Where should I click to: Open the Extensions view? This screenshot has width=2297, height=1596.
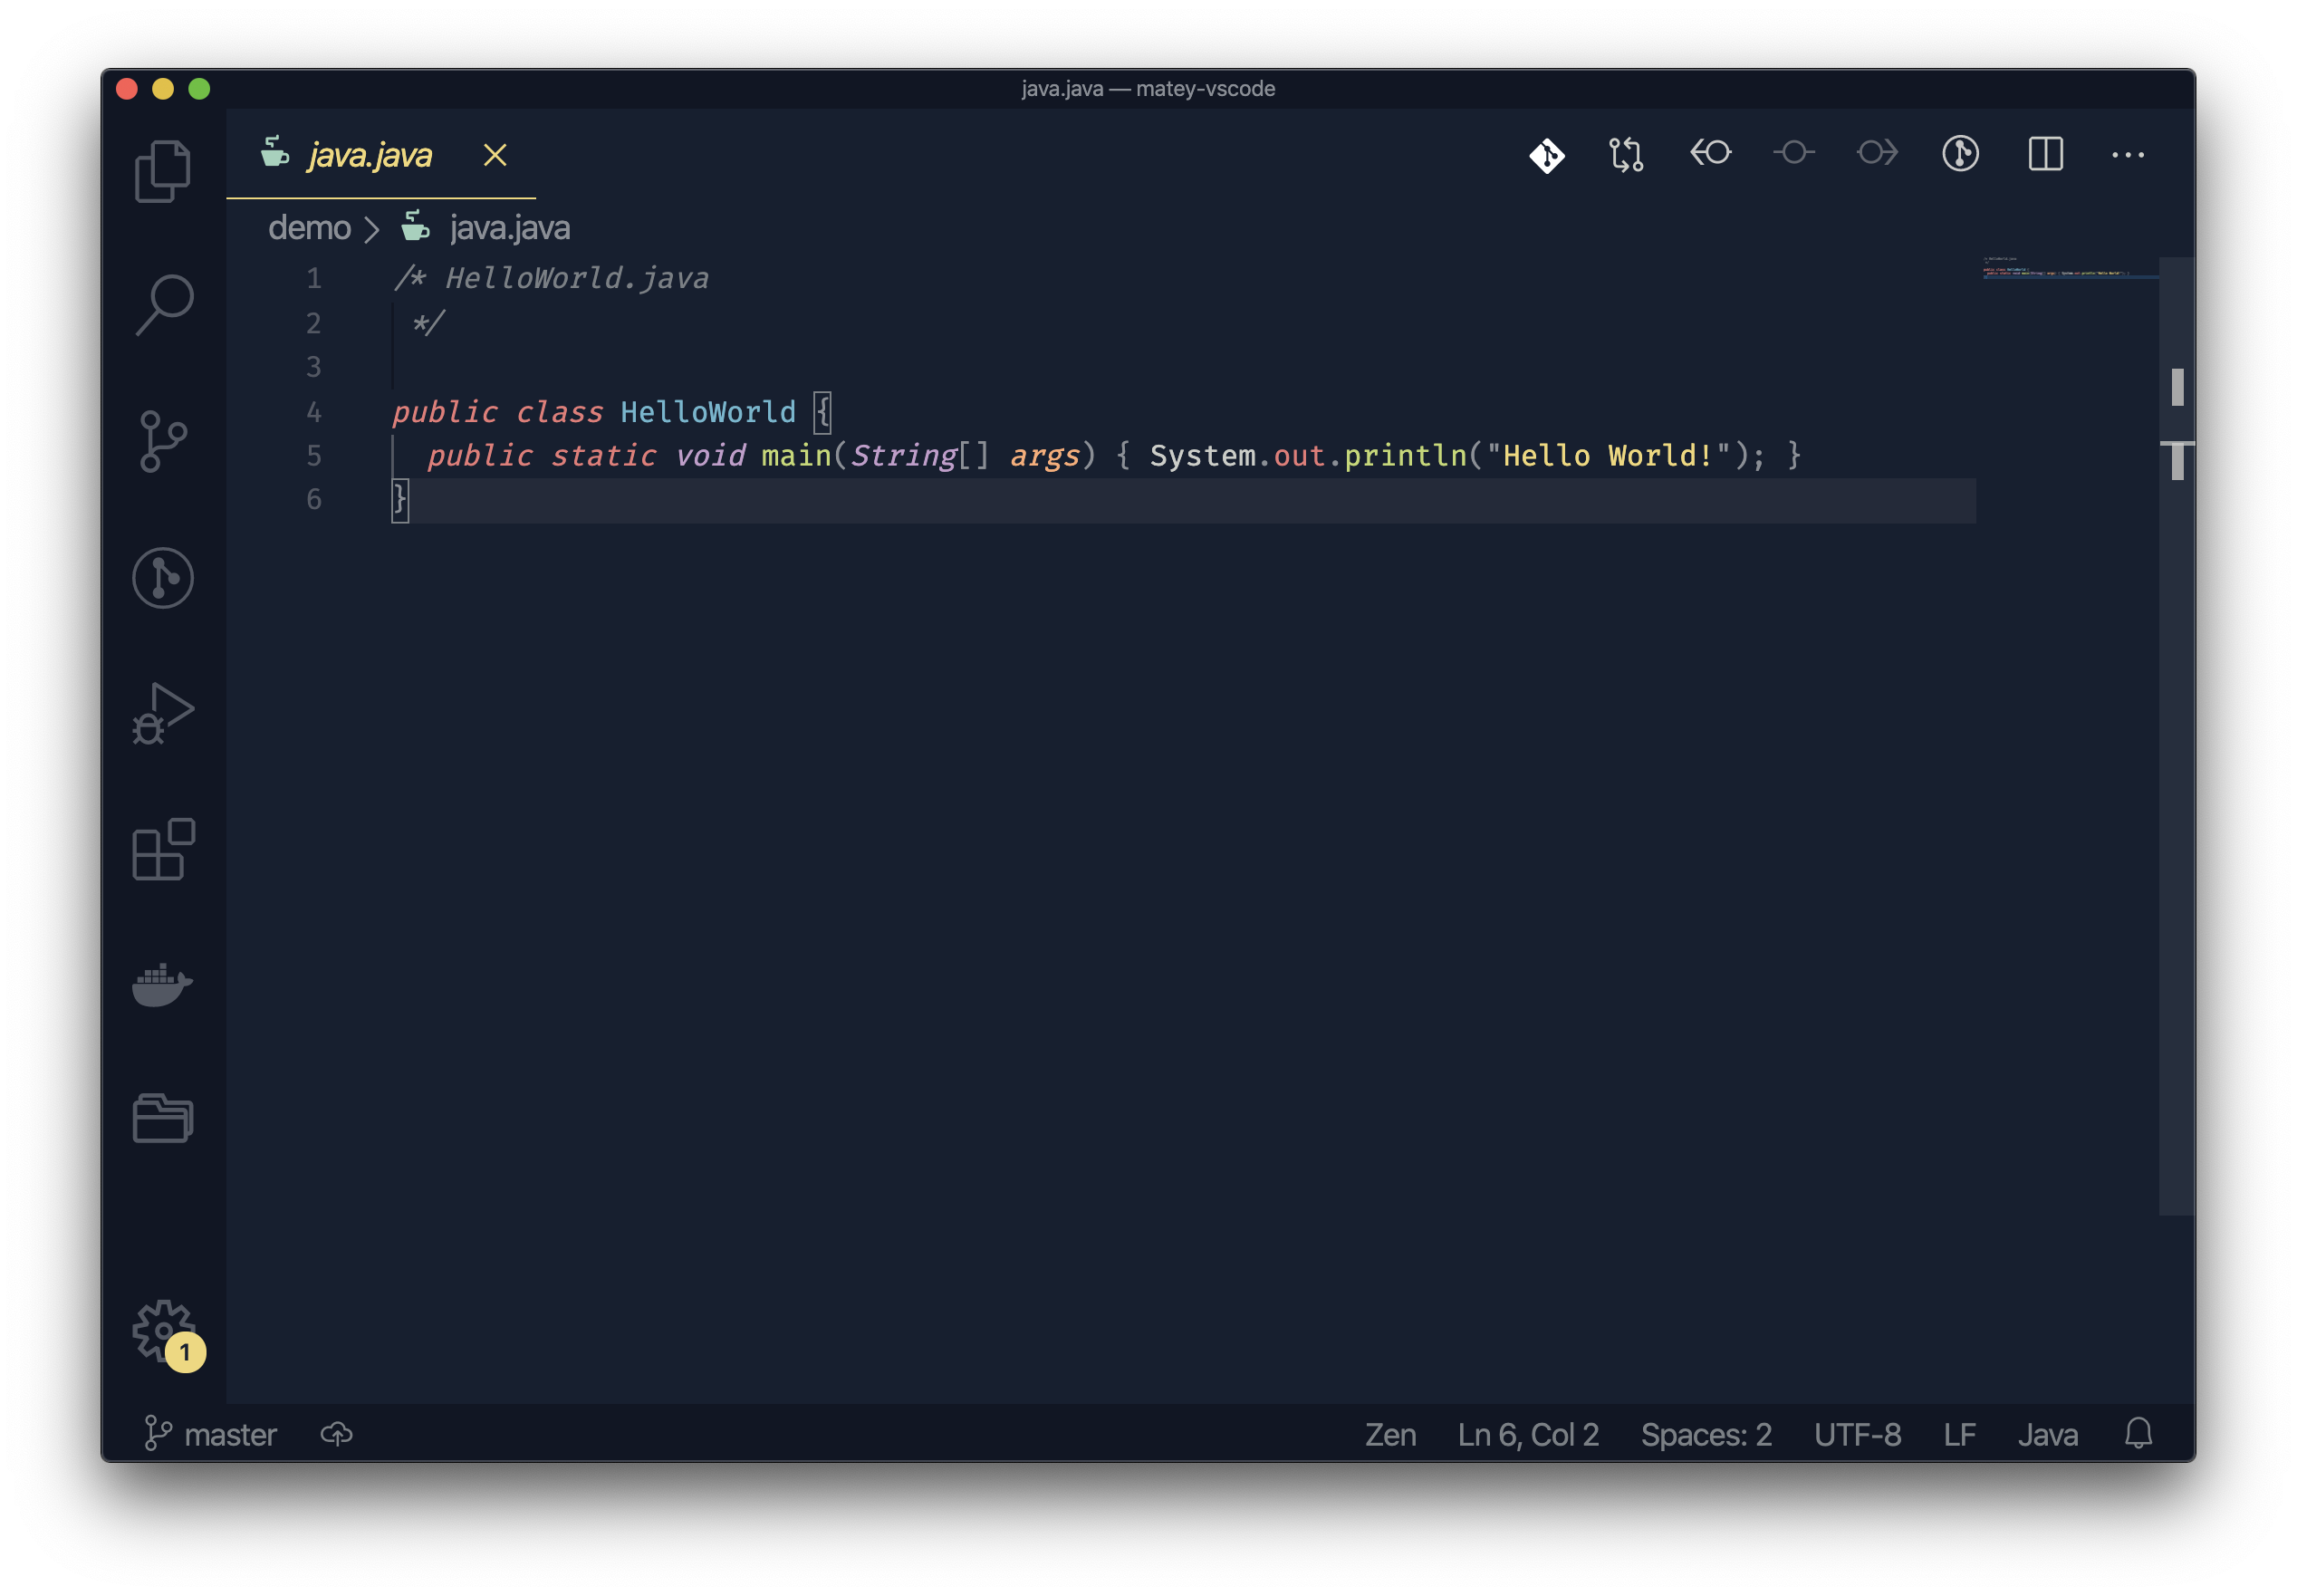click(x=163, y=849)
